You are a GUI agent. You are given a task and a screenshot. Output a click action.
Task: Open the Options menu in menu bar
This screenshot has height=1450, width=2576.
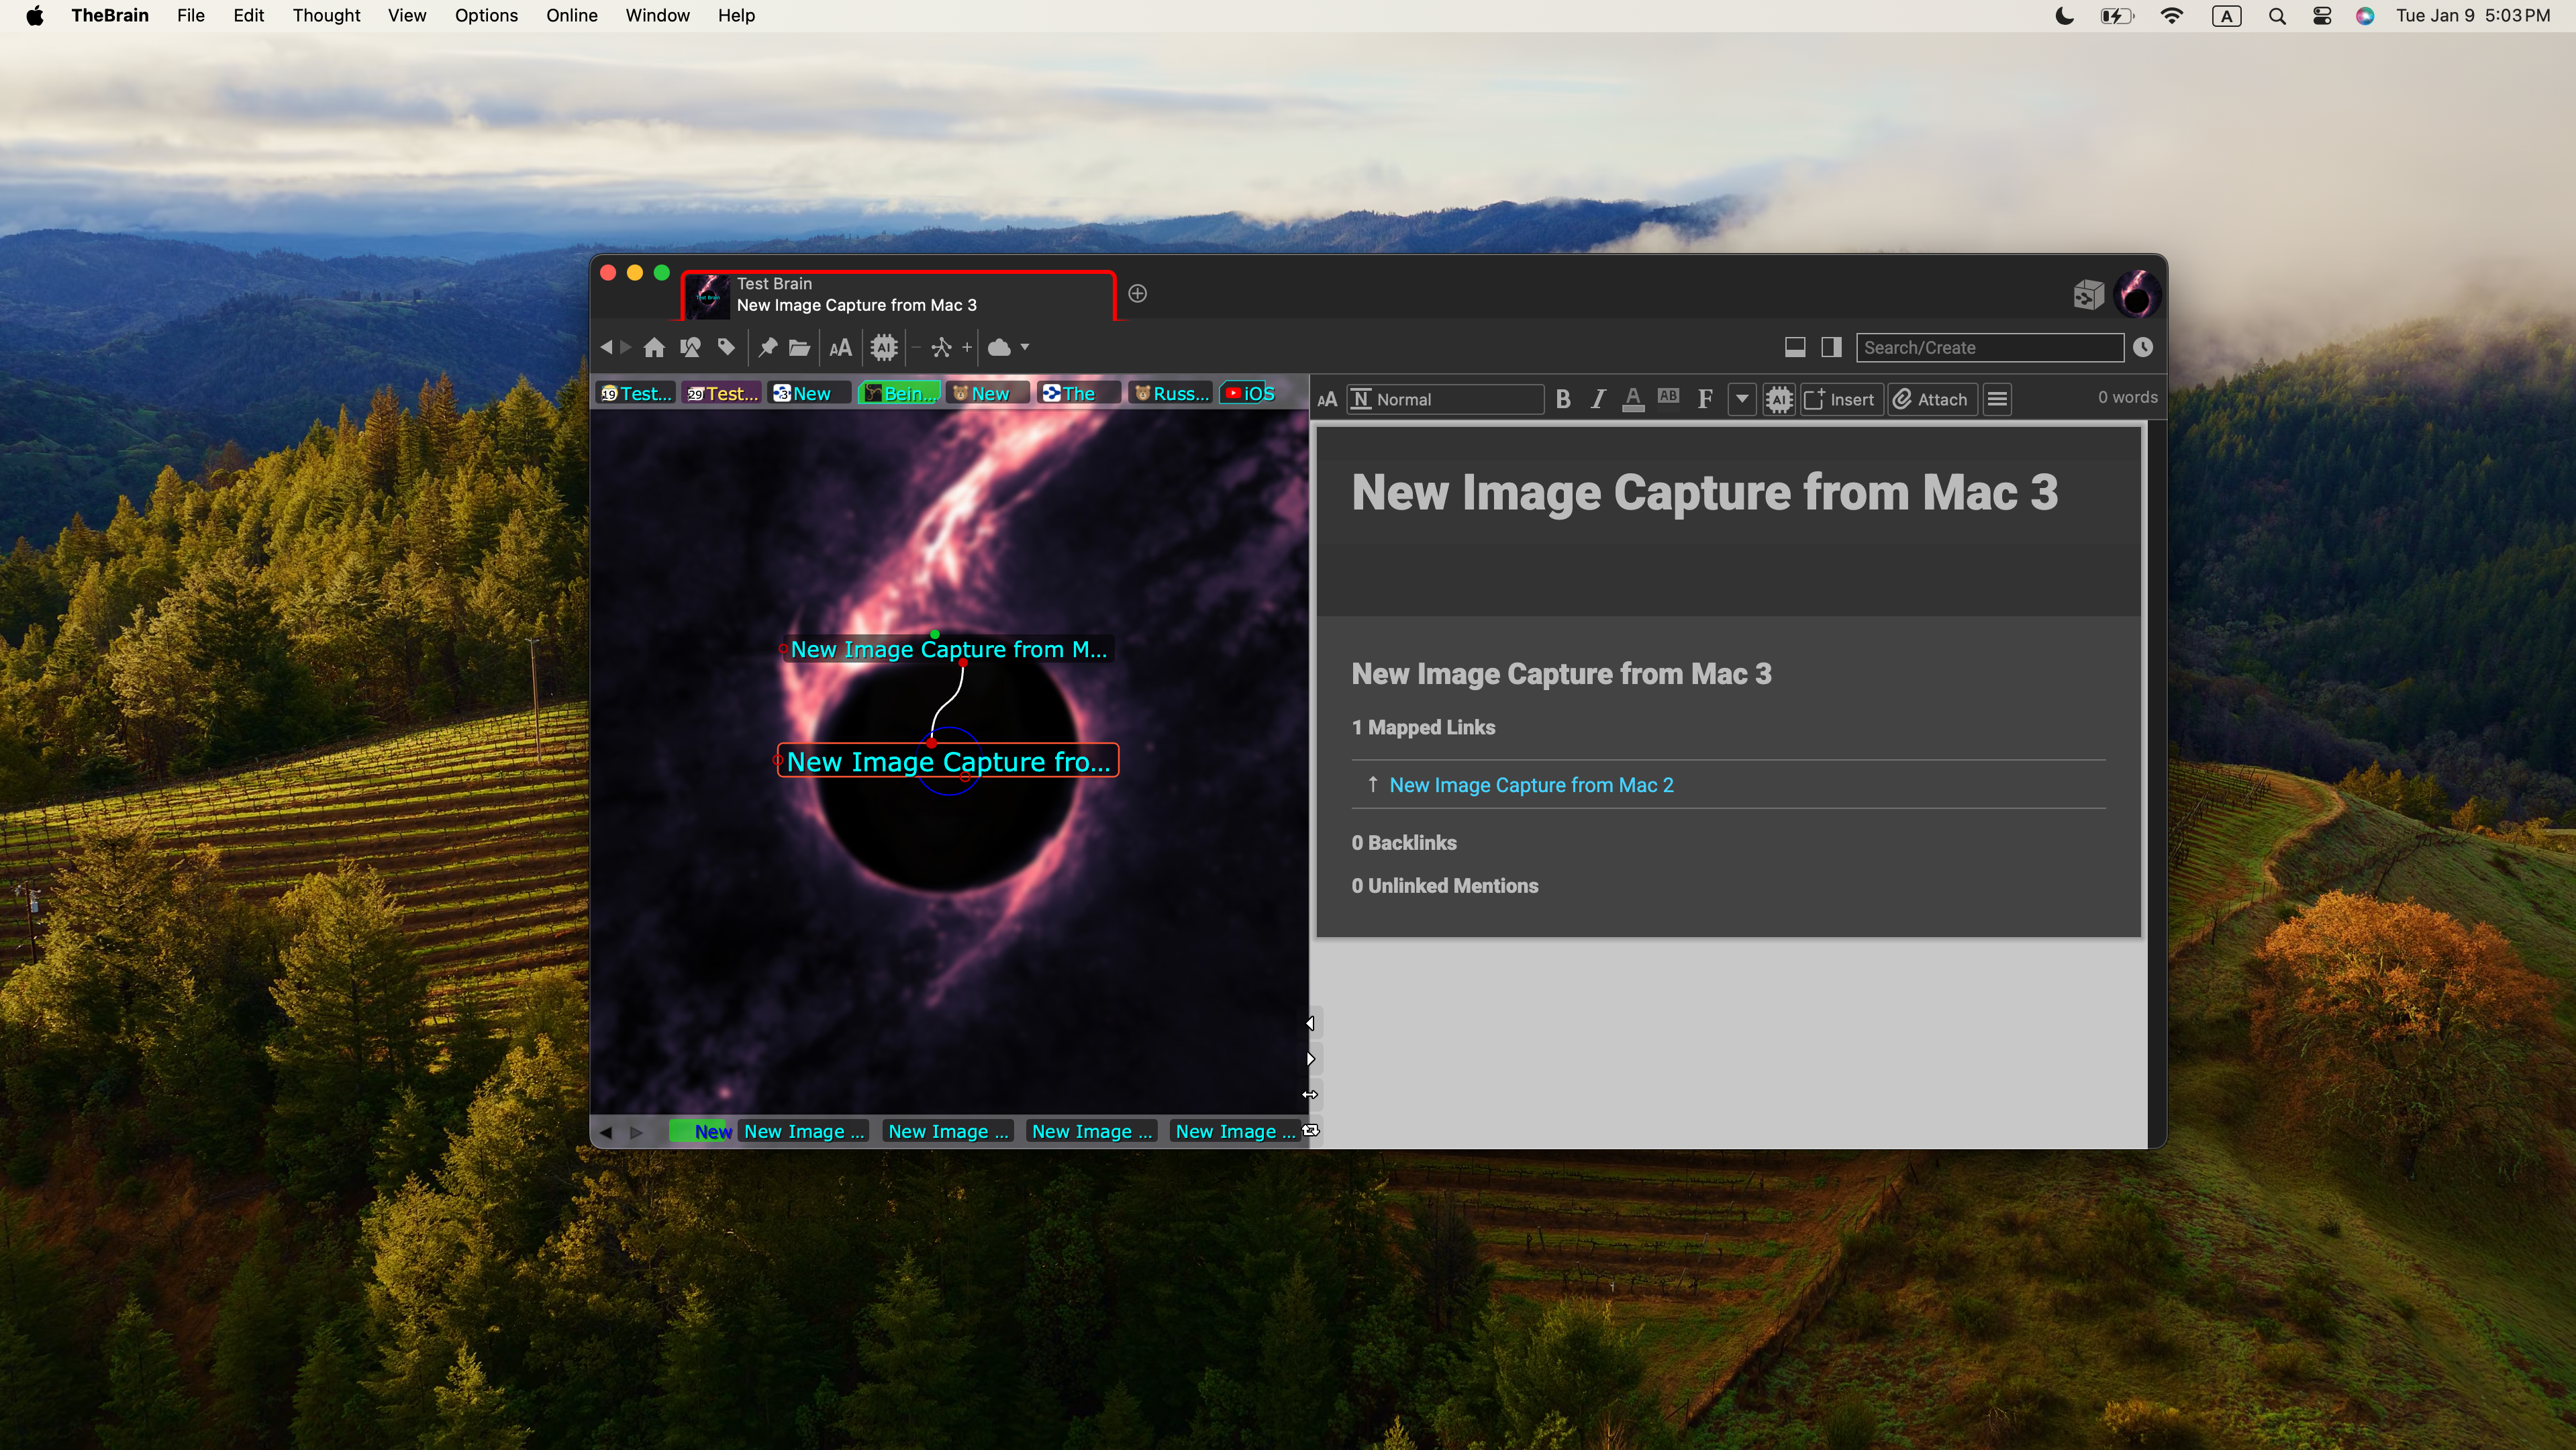coord(486,15)
